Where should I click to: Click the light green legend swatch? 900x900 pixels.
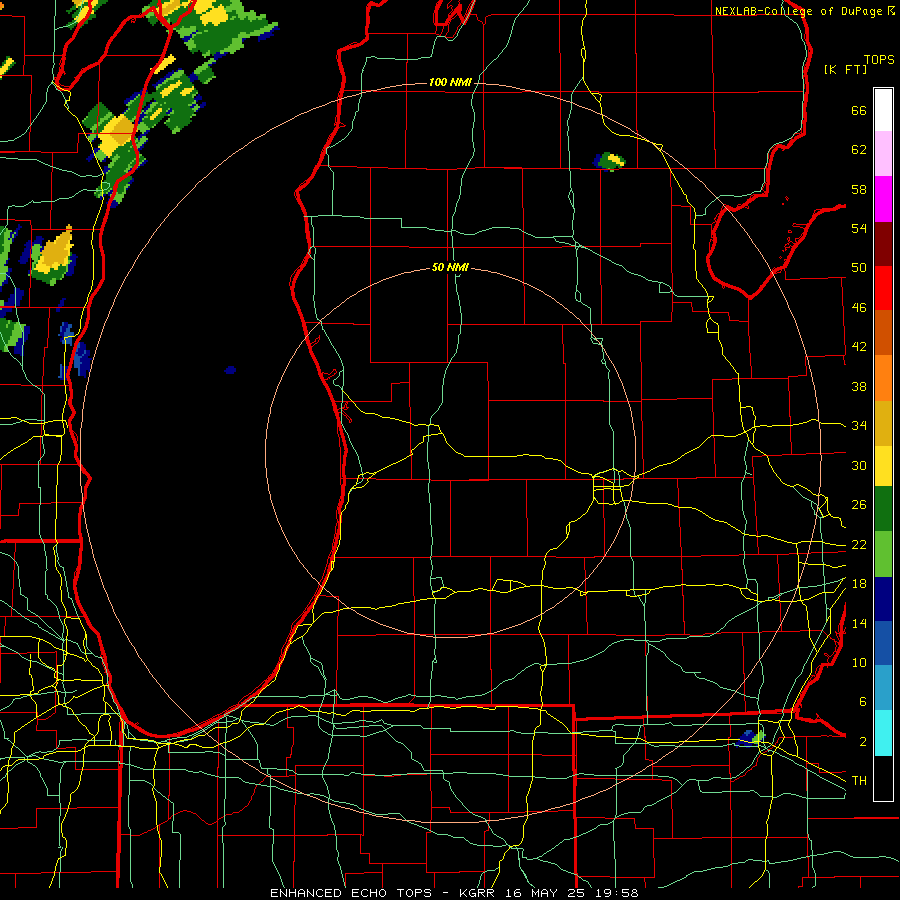click(x=883, y=554)
